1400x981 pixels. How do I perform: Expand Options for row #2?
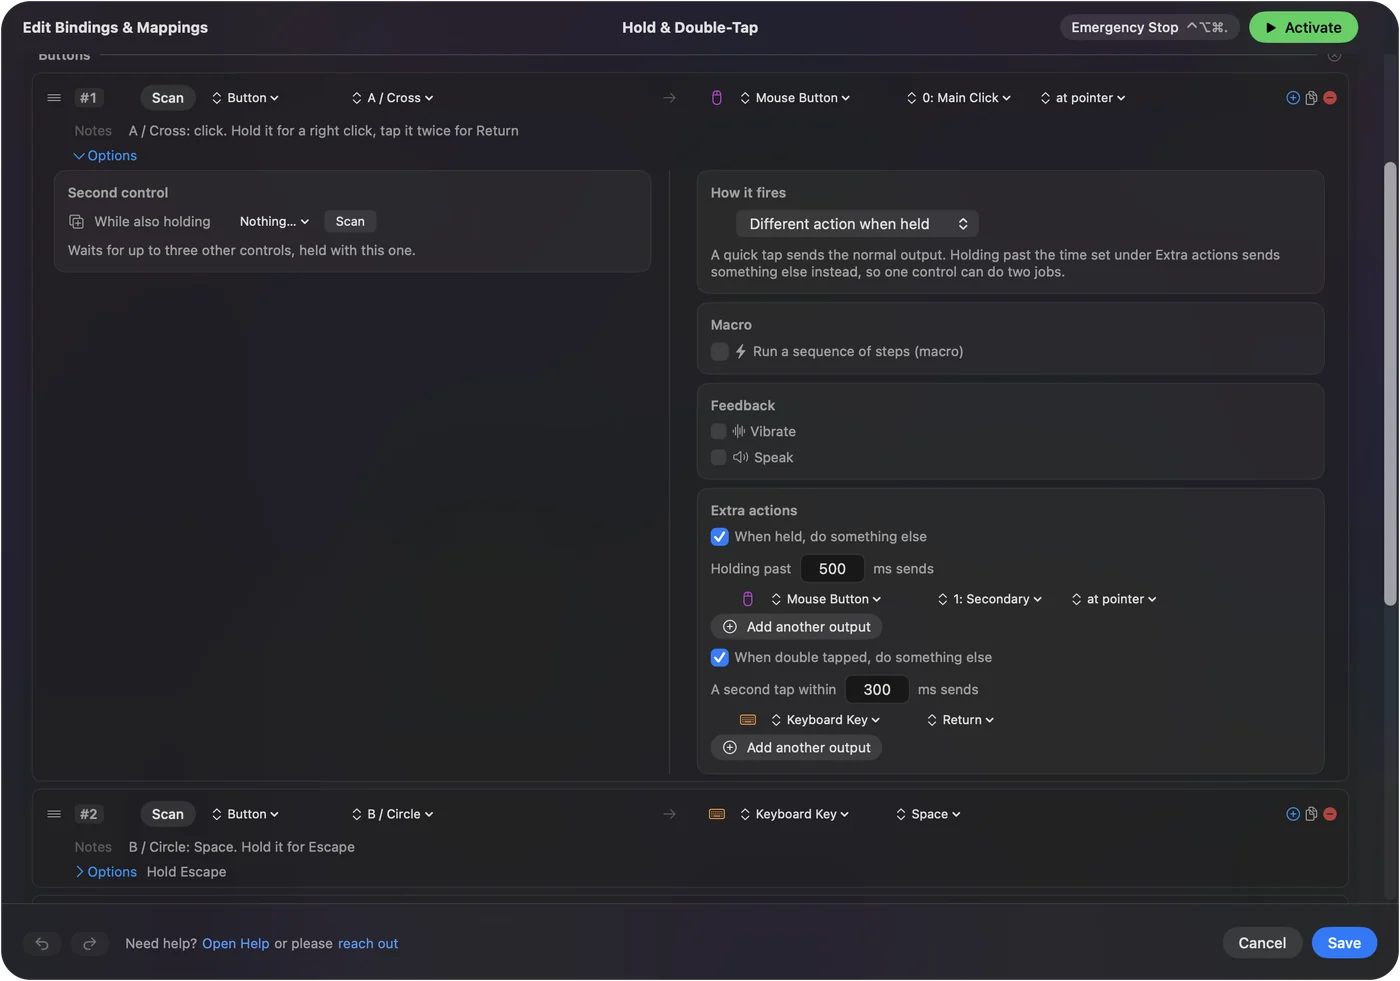pyautogui.click(x=106, y=872)
